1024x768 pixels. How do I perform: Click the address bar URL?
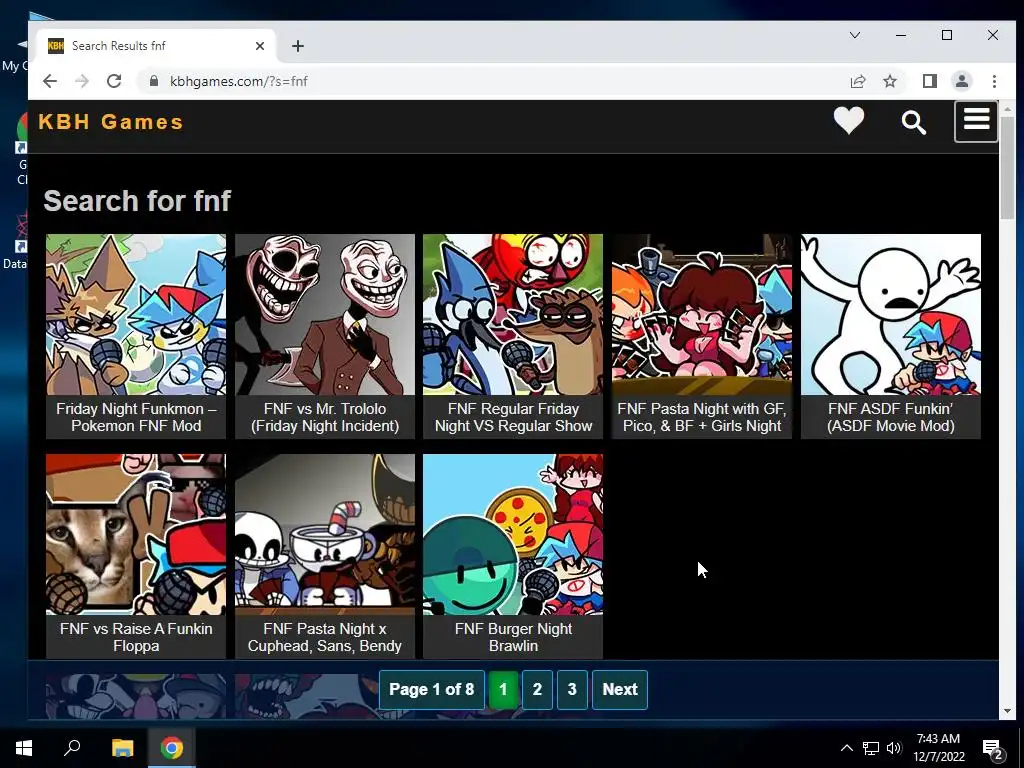(x=238, y=81)
